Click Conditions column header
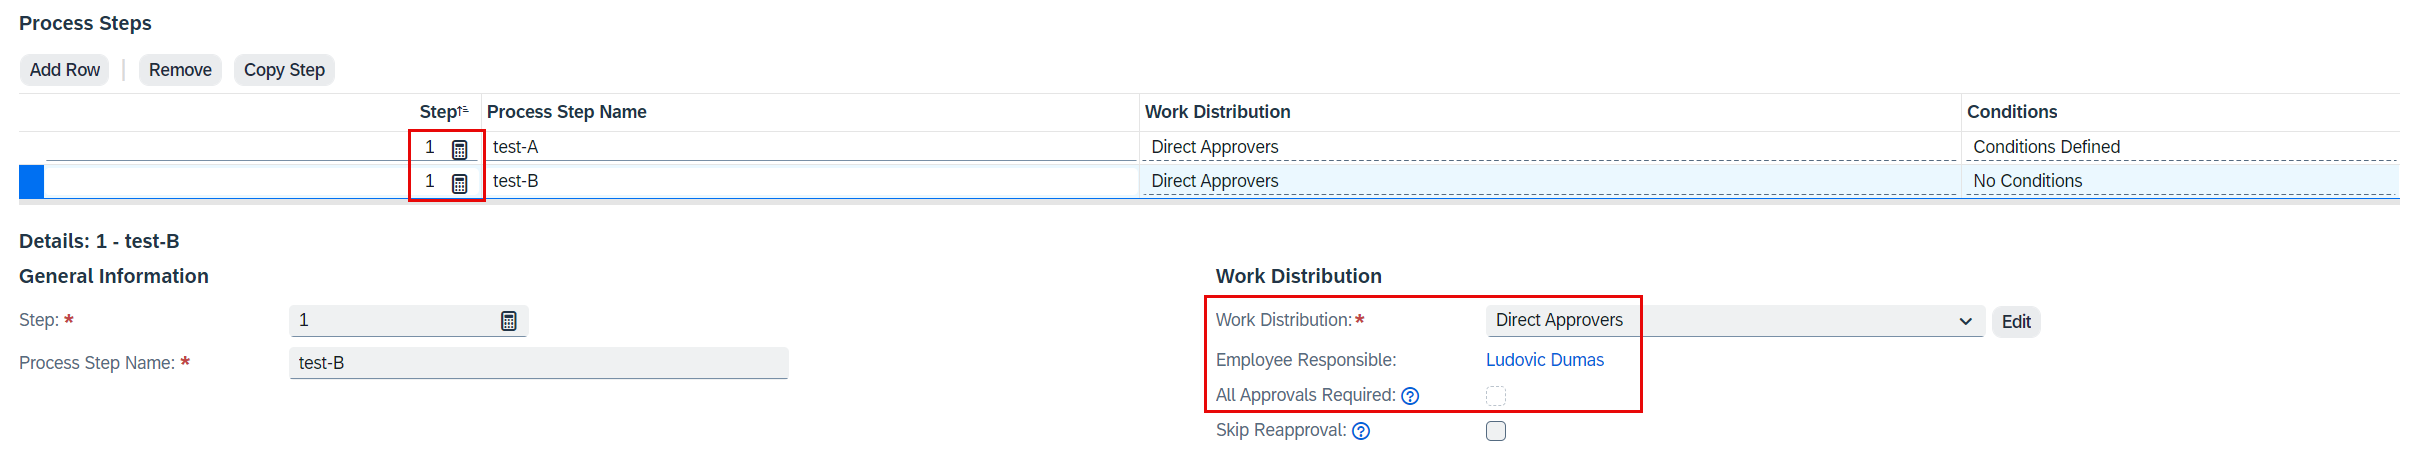The image size is (2415, 452). (2012, 112)
